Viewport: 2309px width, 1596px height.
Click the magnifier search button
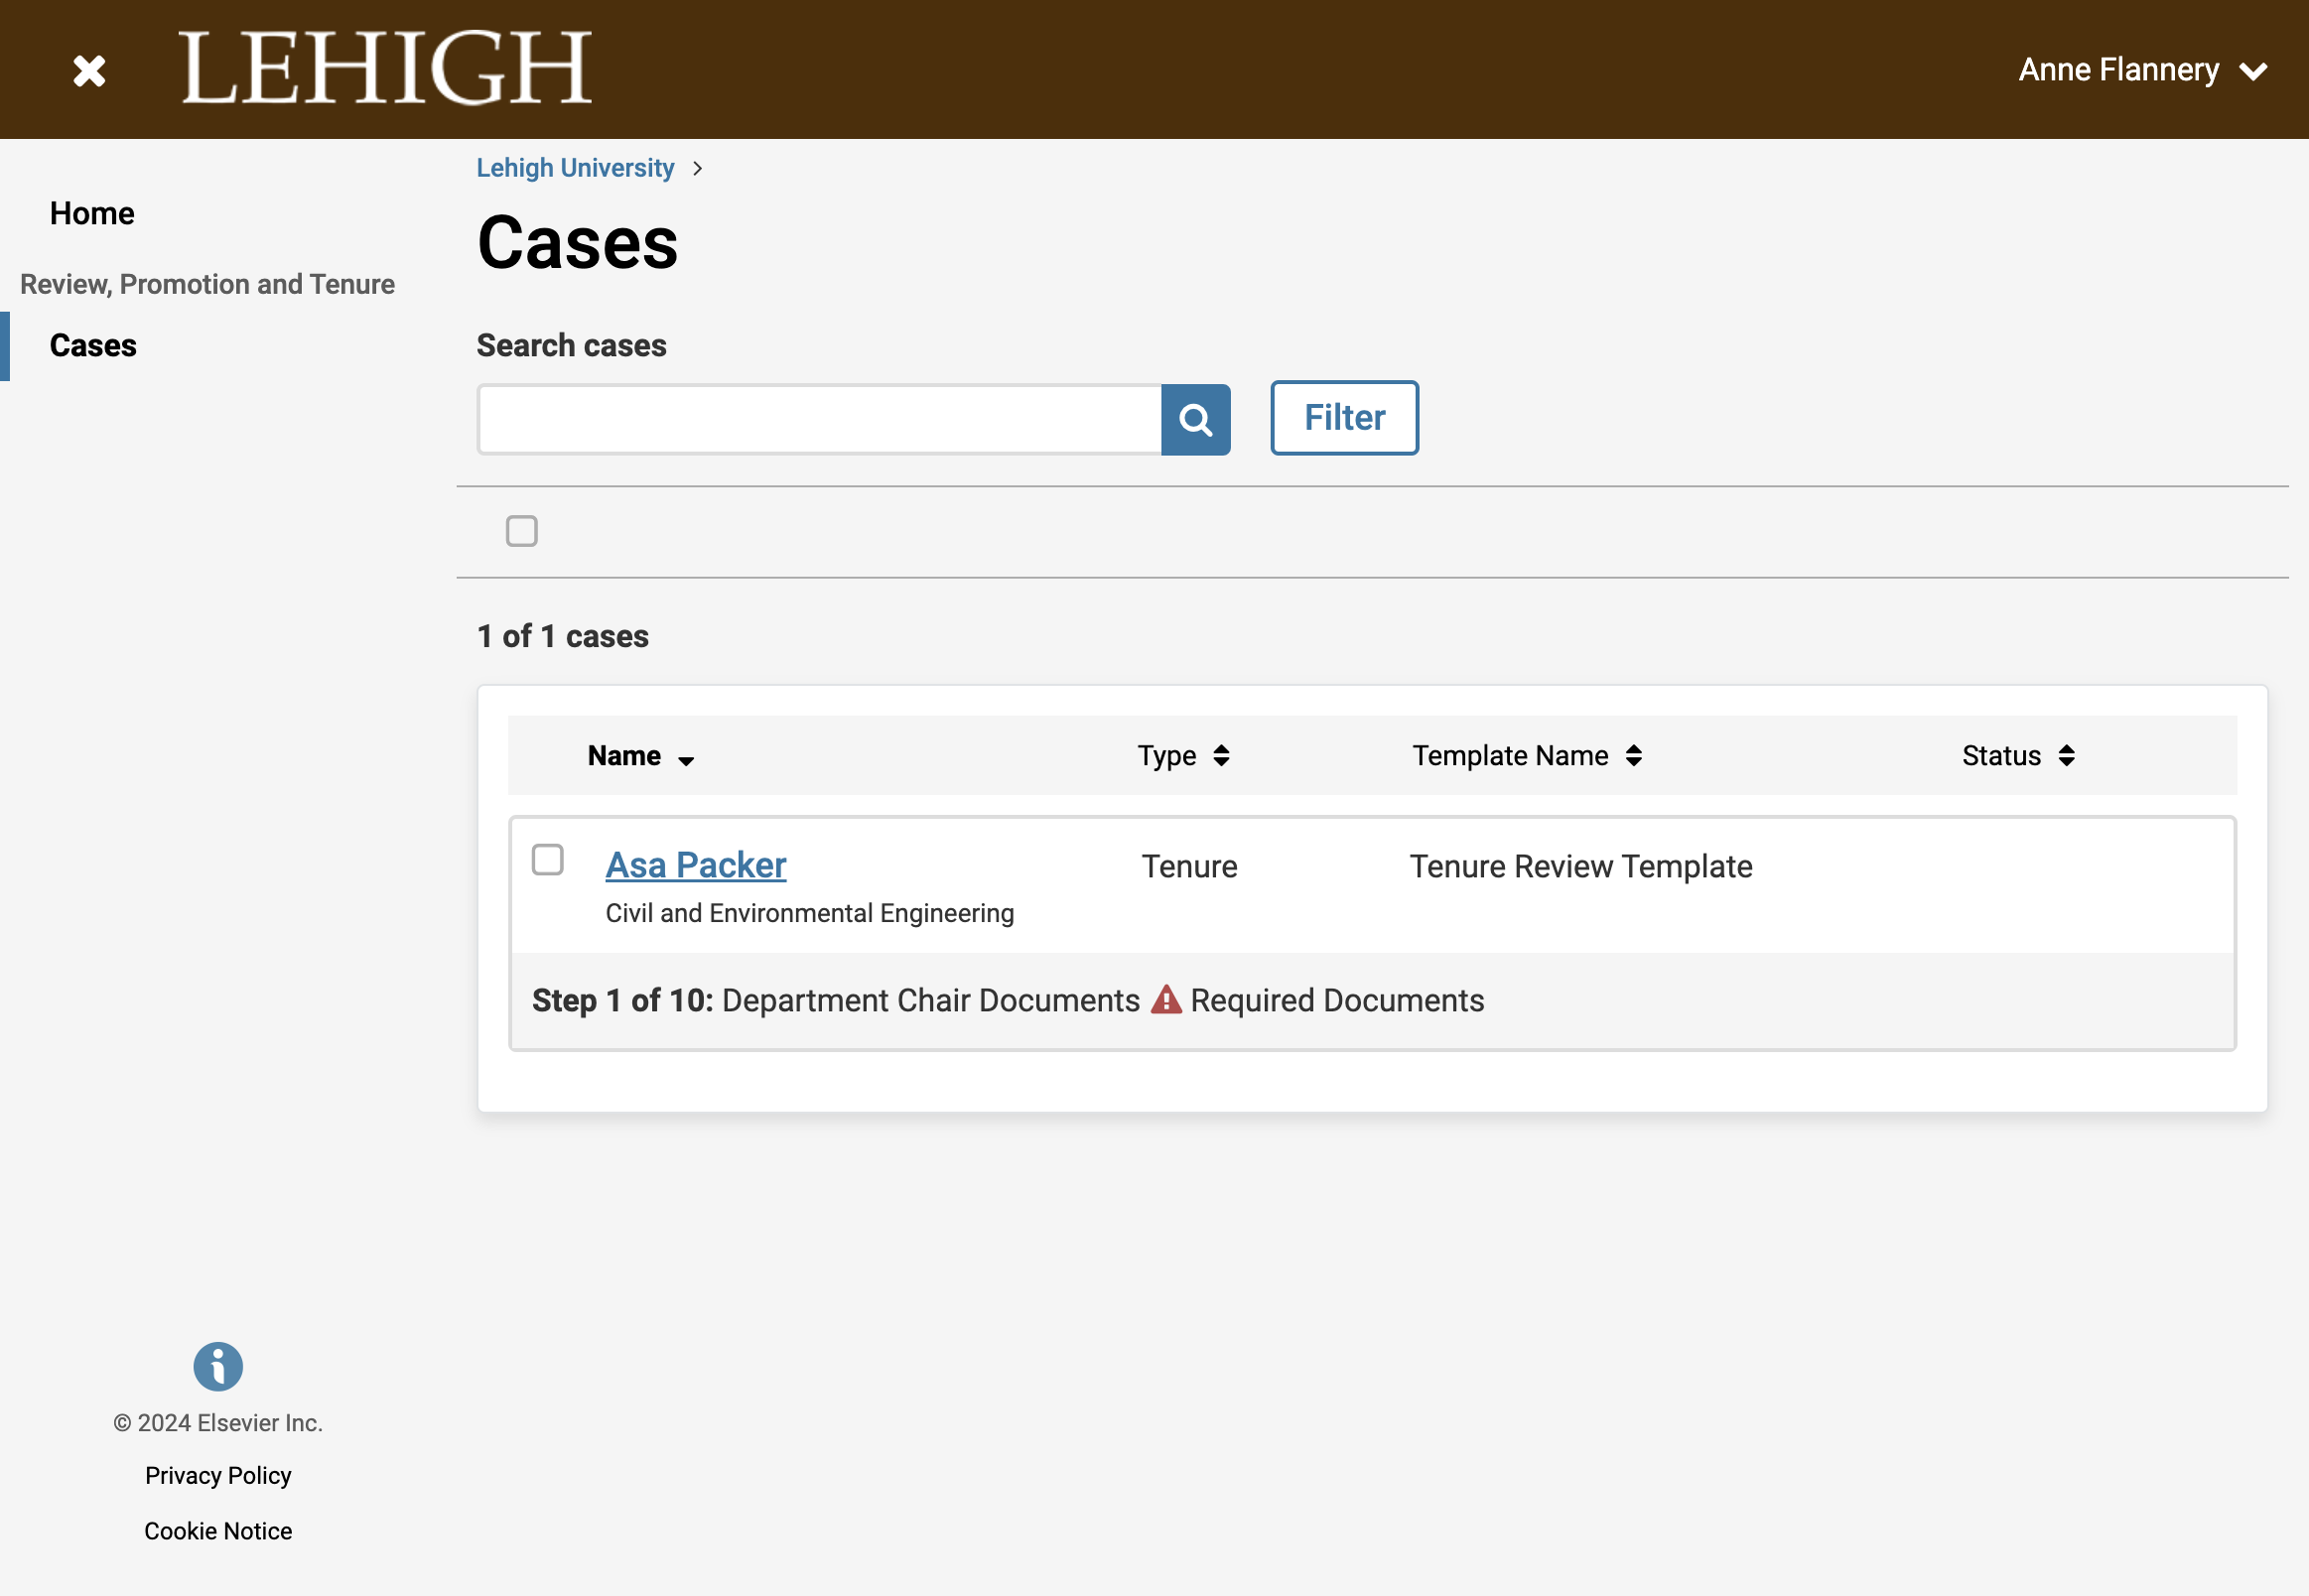pyautogui.click(x=1195, y=419)
